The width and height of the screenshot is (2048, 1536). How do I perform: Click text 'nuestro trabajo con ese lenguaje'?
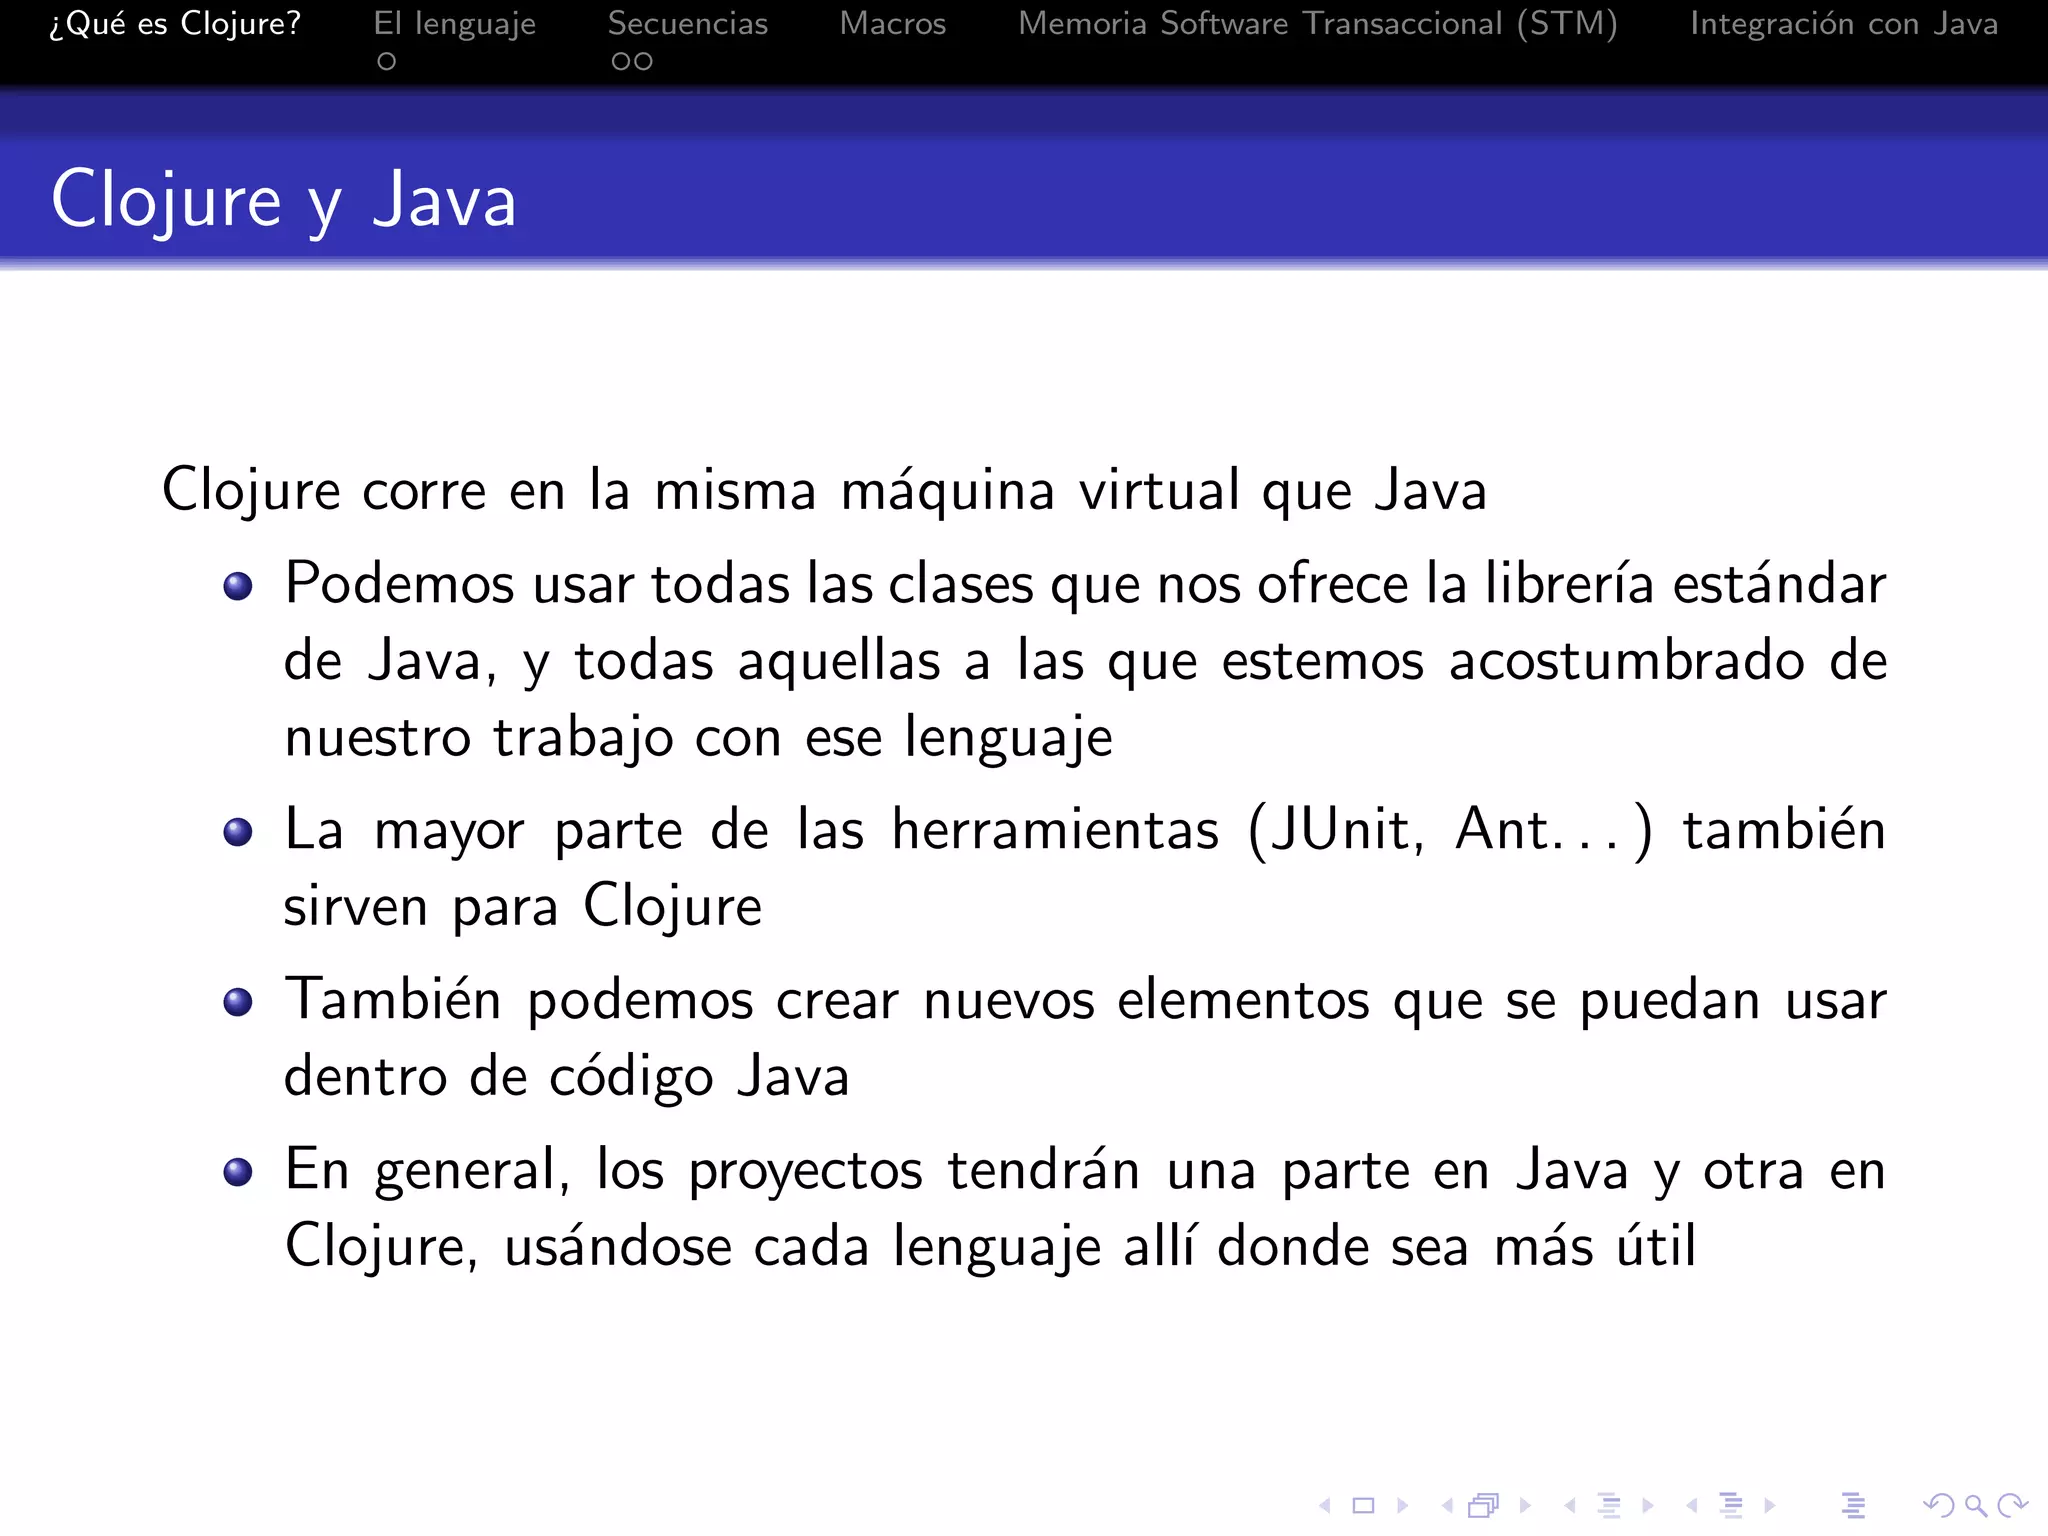pyautogui.click(x=698, y=739)
